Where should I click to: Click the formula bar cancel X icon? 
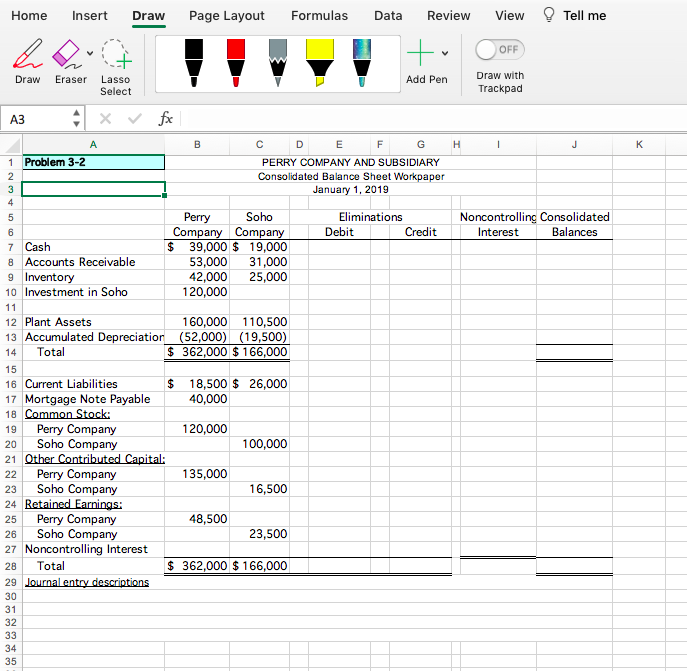pyautogui.click(x=105, y=119)
